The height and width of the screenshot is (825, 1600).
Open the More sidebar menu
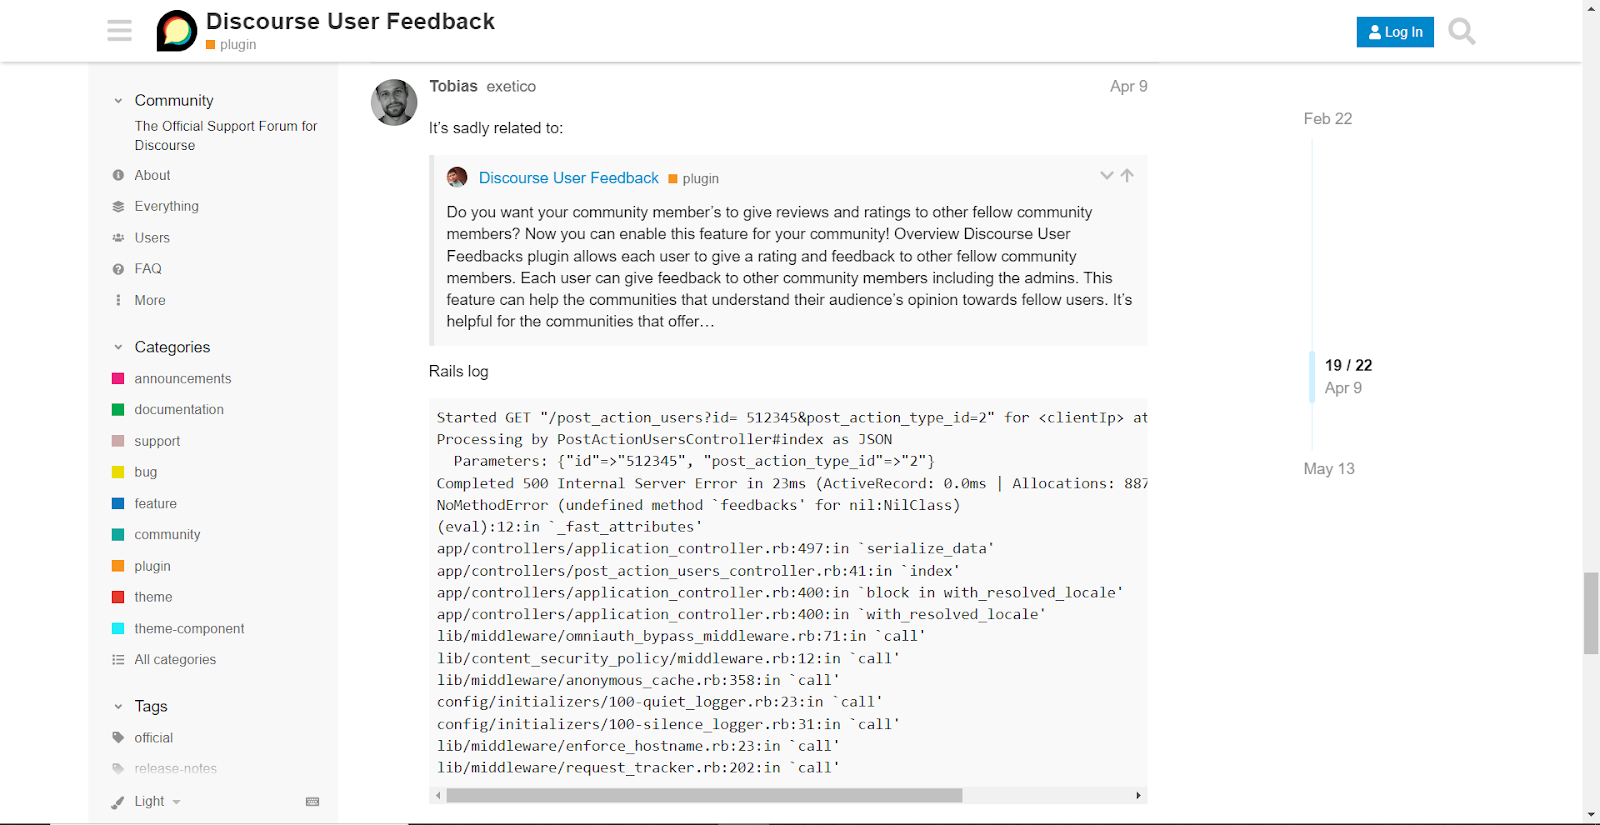pos(149,300)
